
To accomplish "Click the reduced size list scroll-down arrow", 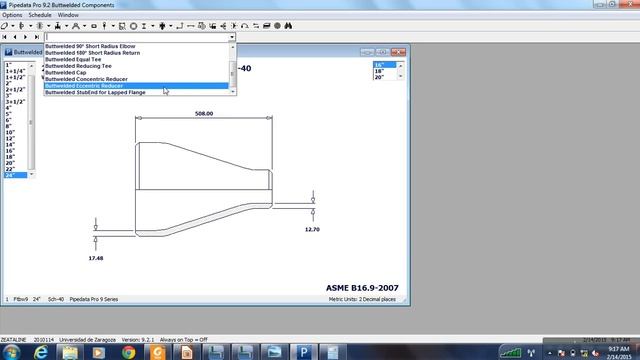I will tap(400, 77).
